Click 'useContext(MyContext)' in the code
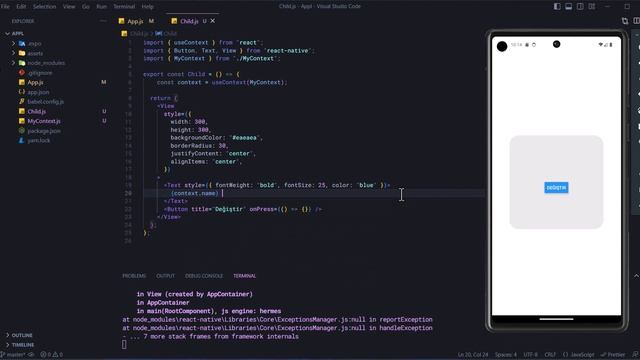640x360 pixels. [x=249, y=82]
